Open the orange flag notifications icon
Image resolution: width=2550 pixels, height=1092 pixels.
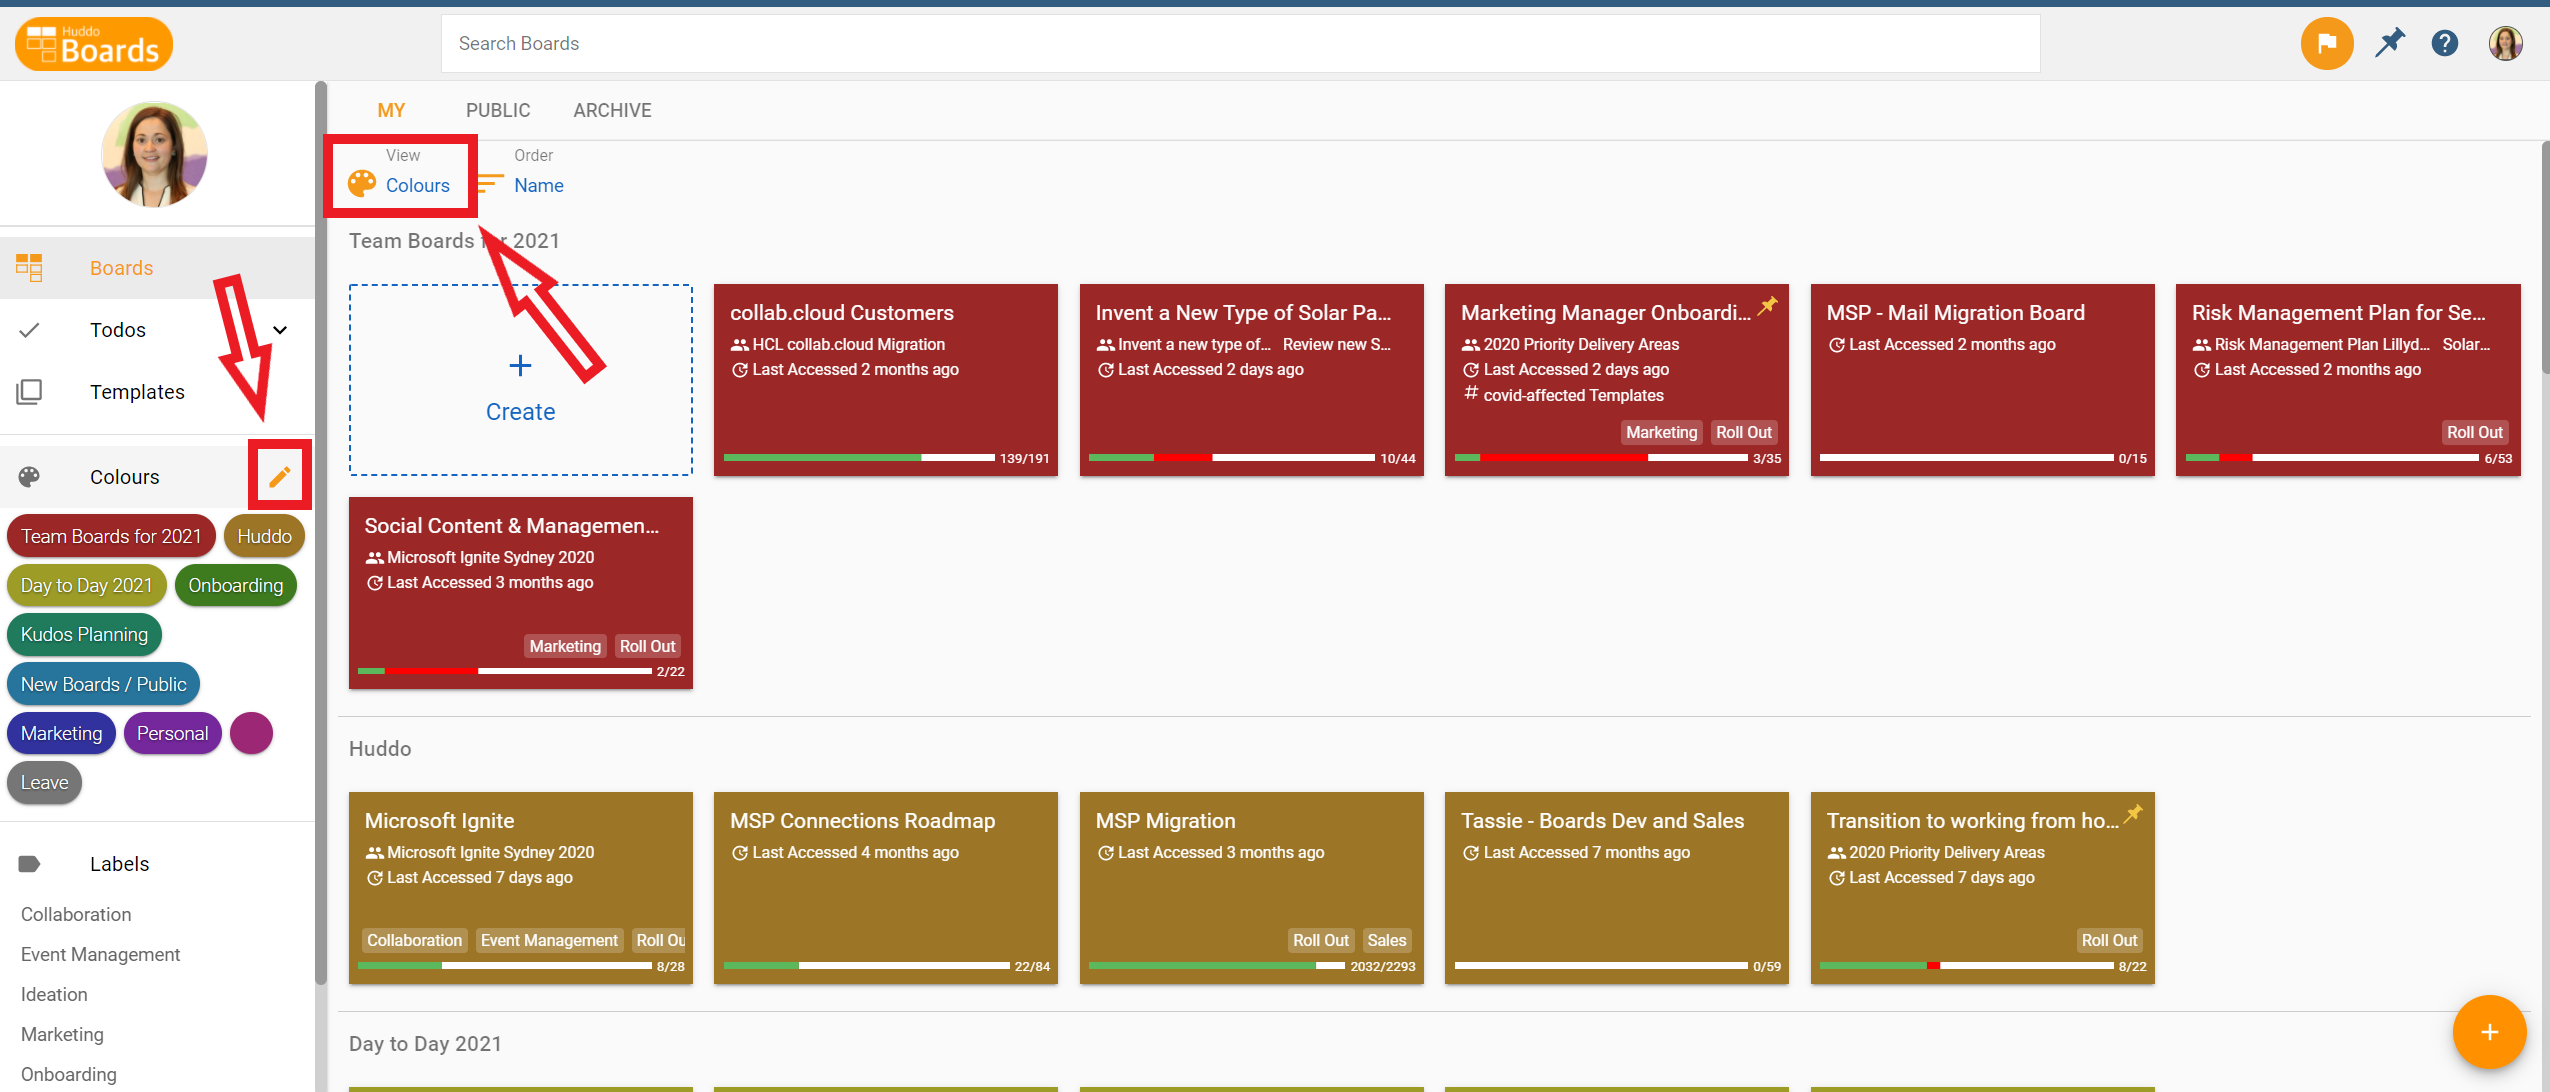coord(2327,44)
